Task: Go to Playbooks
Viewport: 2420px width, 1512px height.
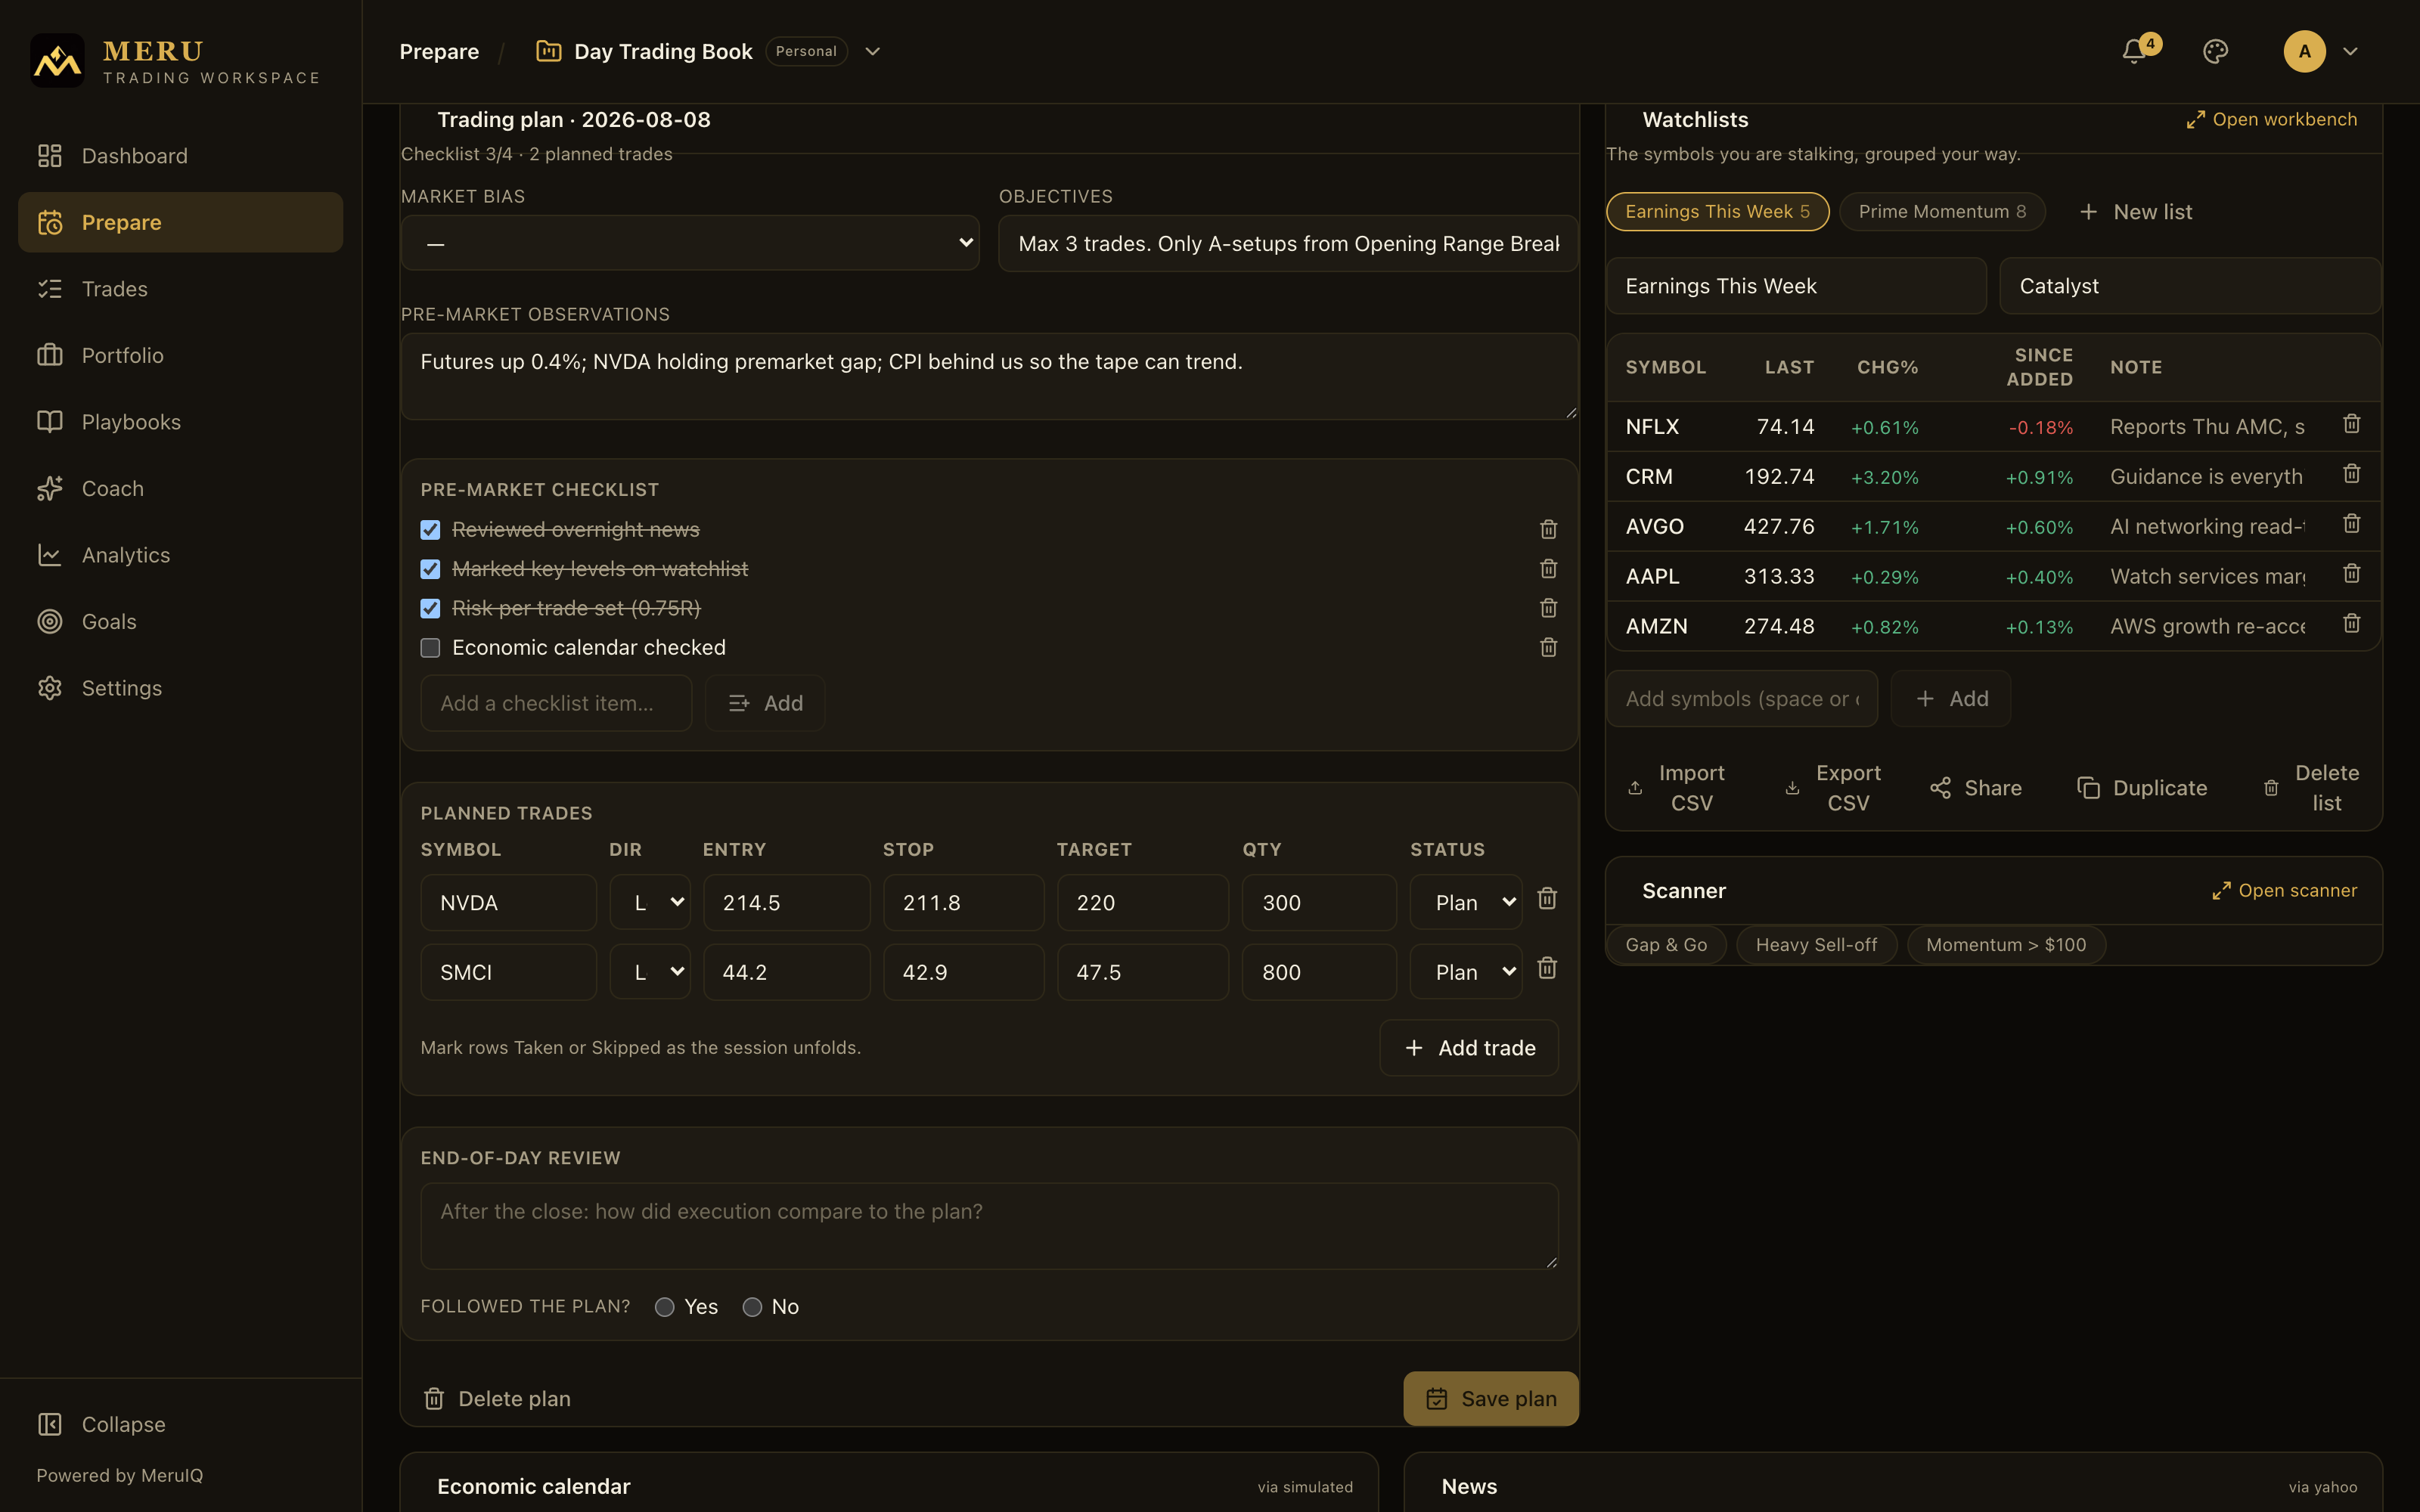Action: (180, 421)
